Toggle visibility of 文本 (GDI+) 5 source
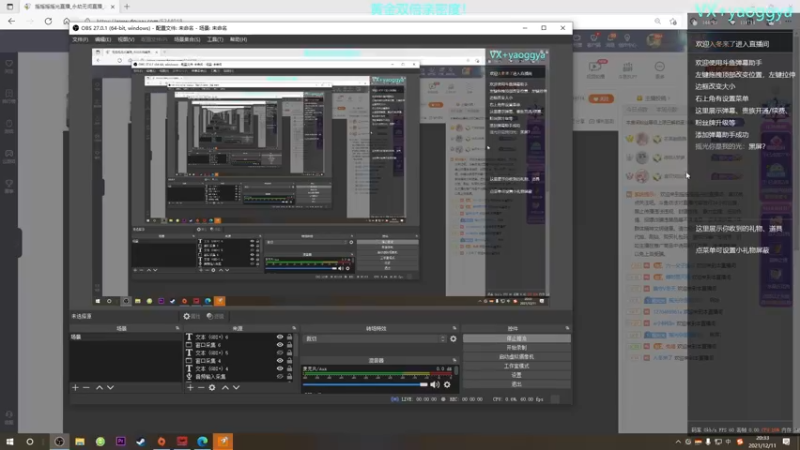The width and height of the screenshot is (800, 450). [280, 353]
